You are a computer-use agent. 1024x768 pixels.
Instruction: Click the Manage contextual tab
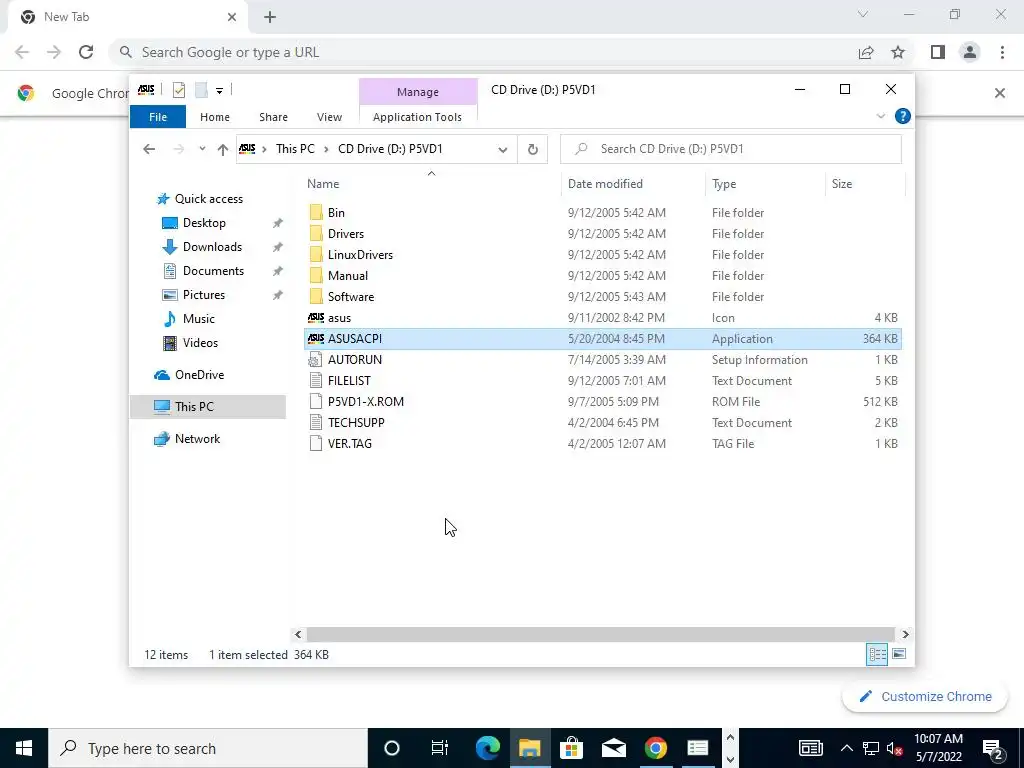pos(418,92)
